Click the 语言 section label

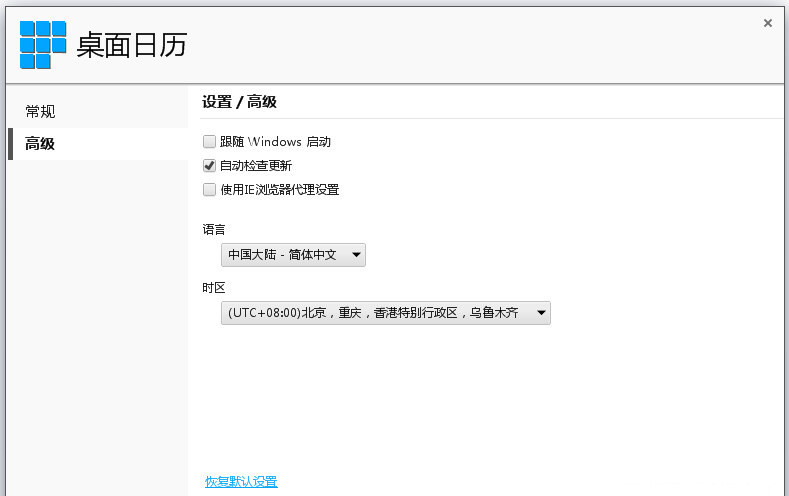pos(214,230)
